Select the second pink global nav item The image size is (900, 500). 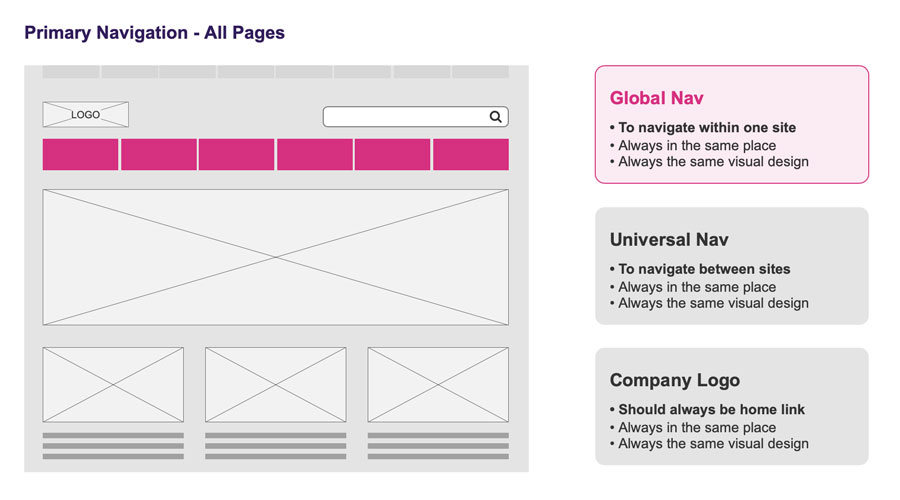click(x=159, y=155)
